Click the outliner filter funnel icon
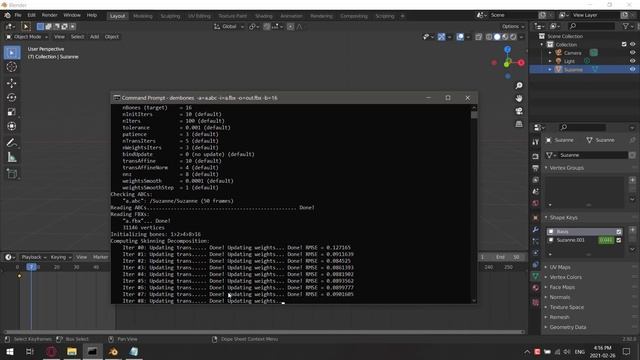Image resolution: width=640 pixels, height=360 pixels. click(x=626, y=26)
